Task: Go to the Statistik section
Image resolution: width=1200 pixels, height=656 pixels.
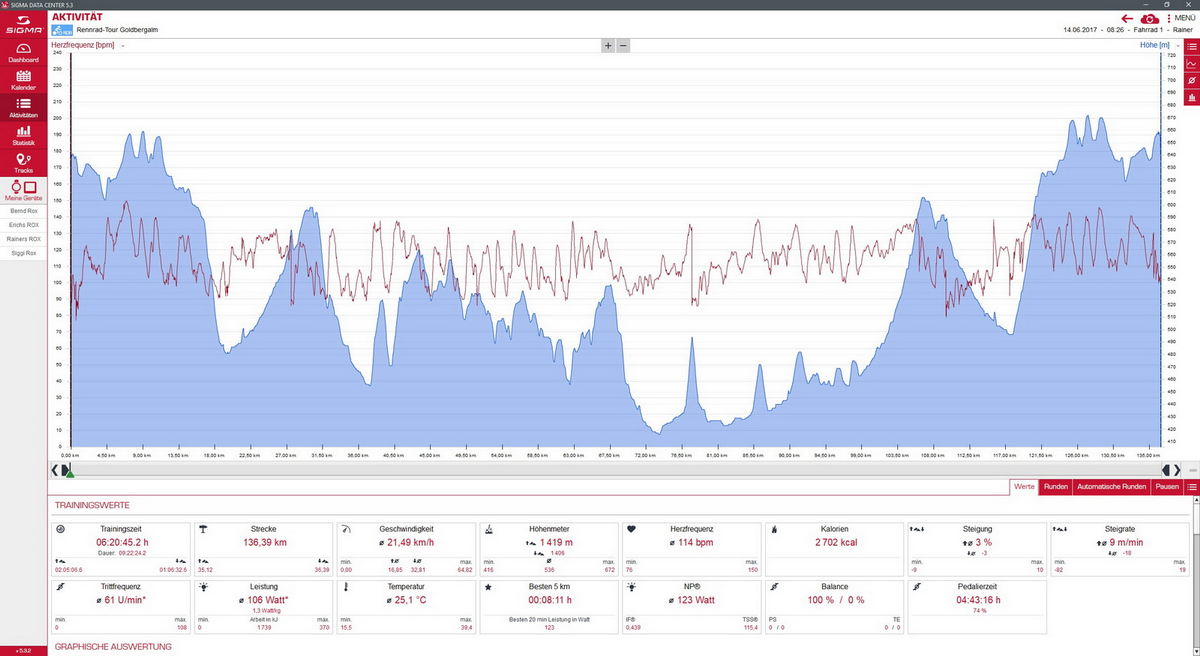Action: pyautogui.click(x=23, y=135)
